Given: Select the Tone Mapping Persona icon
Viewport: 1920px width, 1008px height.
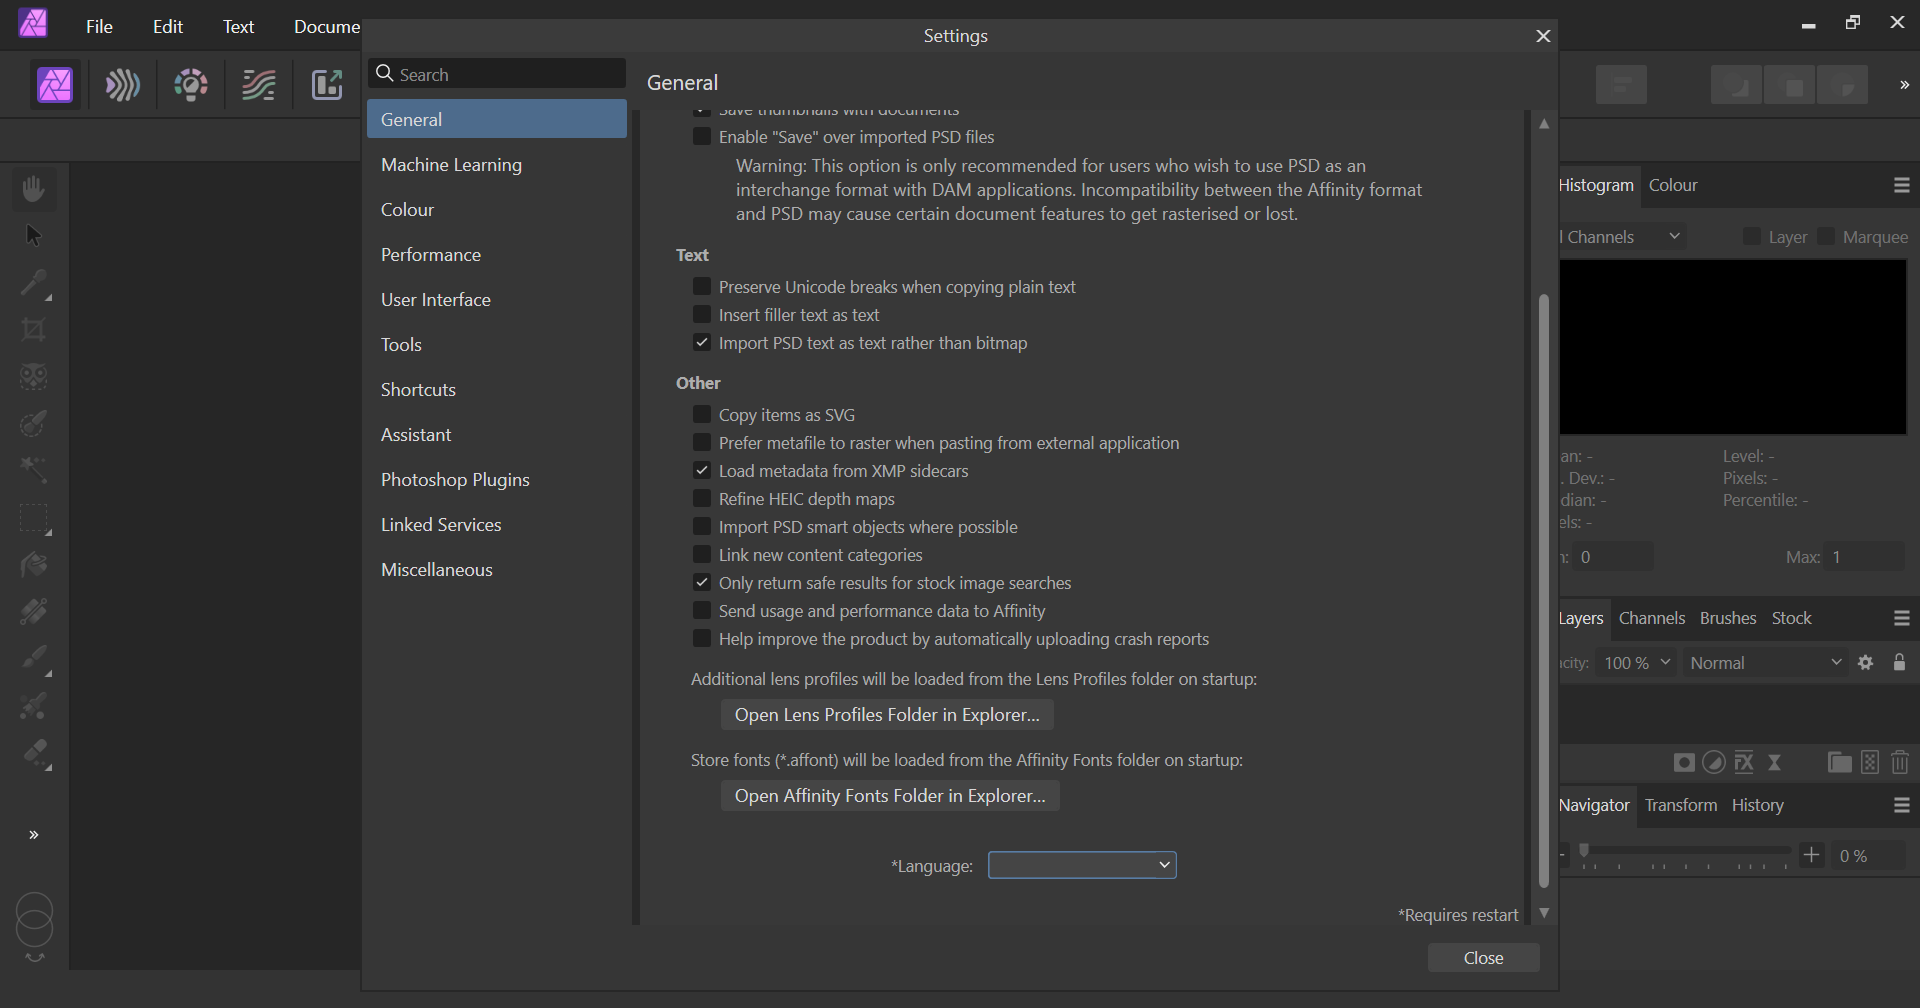Looking at the screenshot, I should (x=259, y=85).
